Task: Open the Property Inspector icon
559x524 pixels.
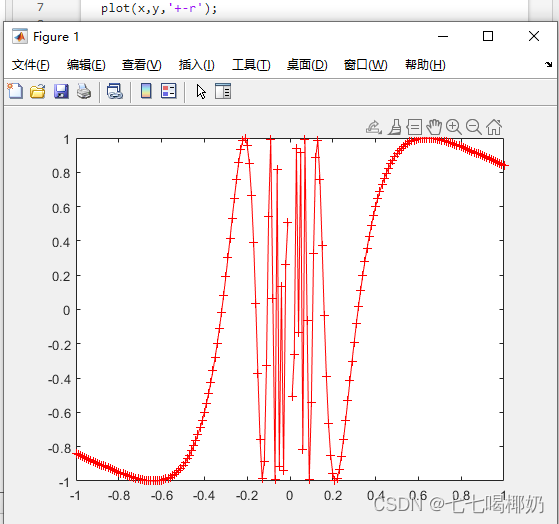Action: [x=223, y=91]
